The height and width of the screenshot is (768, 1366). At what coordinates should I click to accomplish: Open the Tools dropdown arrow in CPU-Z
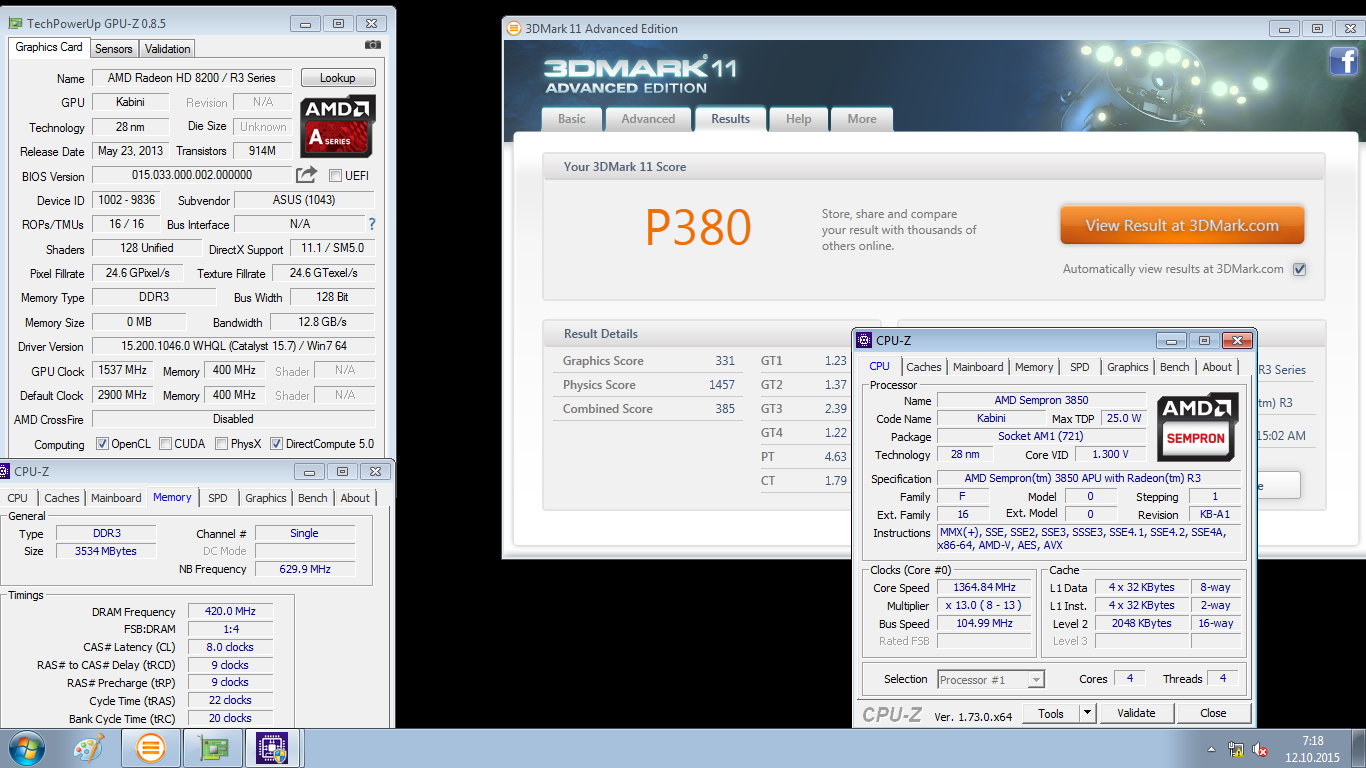(x=1088, y=713)
